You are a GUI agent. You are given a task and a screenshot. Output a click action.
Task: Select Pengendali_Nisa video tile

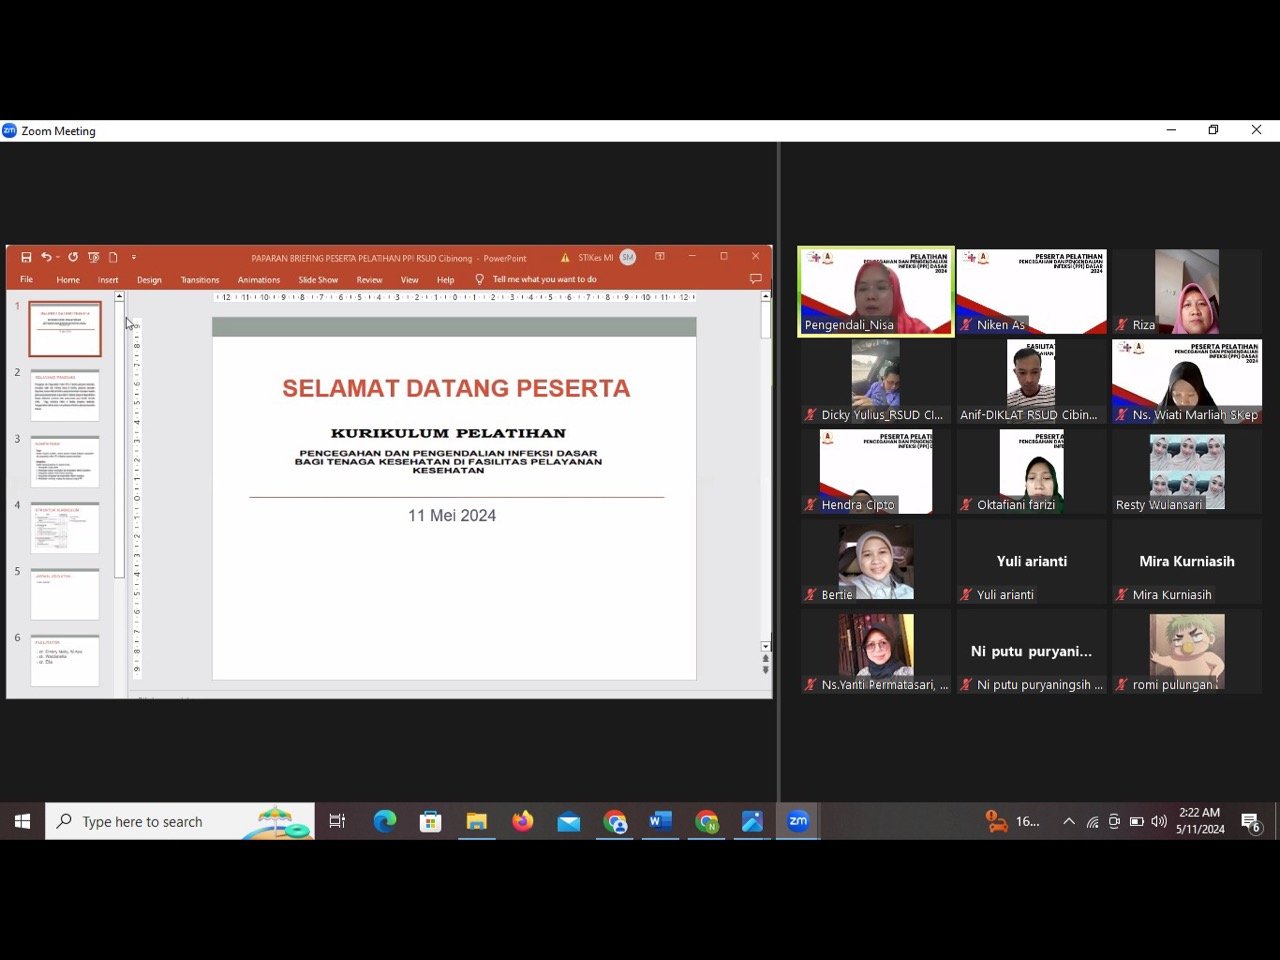pyautogui.click(x=876, y=291)
